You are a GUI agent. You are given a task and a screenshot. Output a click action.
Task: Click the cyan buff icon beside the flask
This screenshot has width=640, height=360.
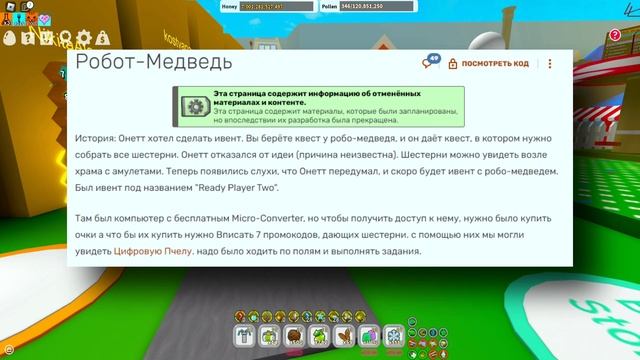tap(19, 19)
